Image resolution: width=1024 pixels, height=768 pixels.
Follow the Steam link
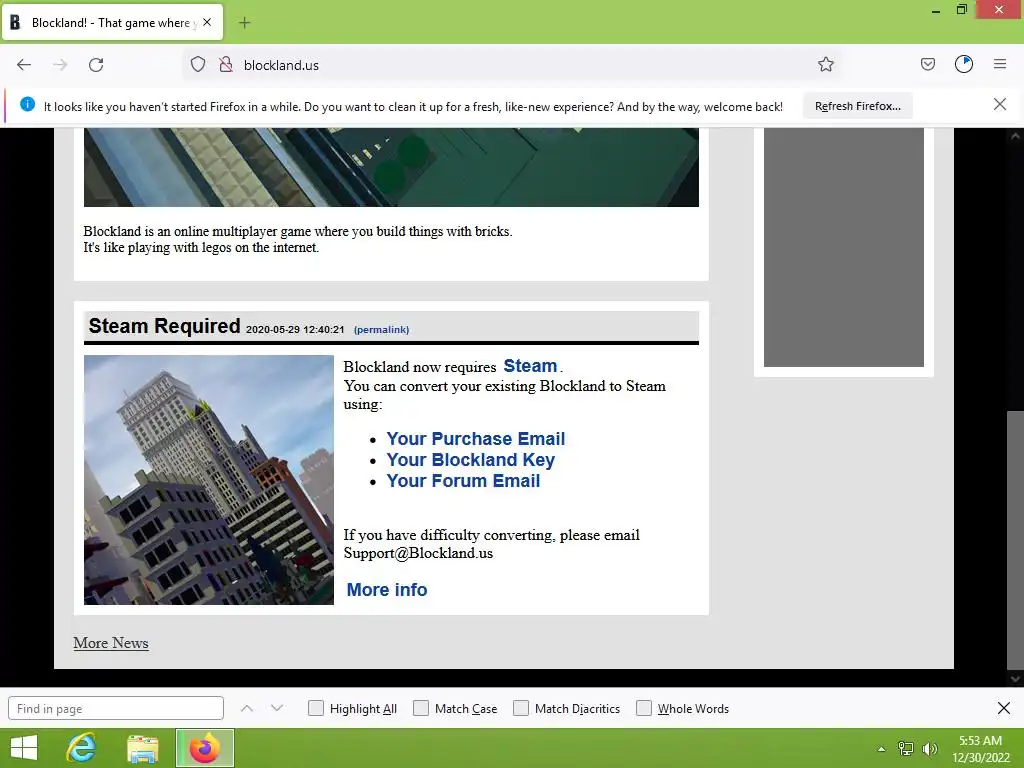pyautogui.click(x=530, y=366)
